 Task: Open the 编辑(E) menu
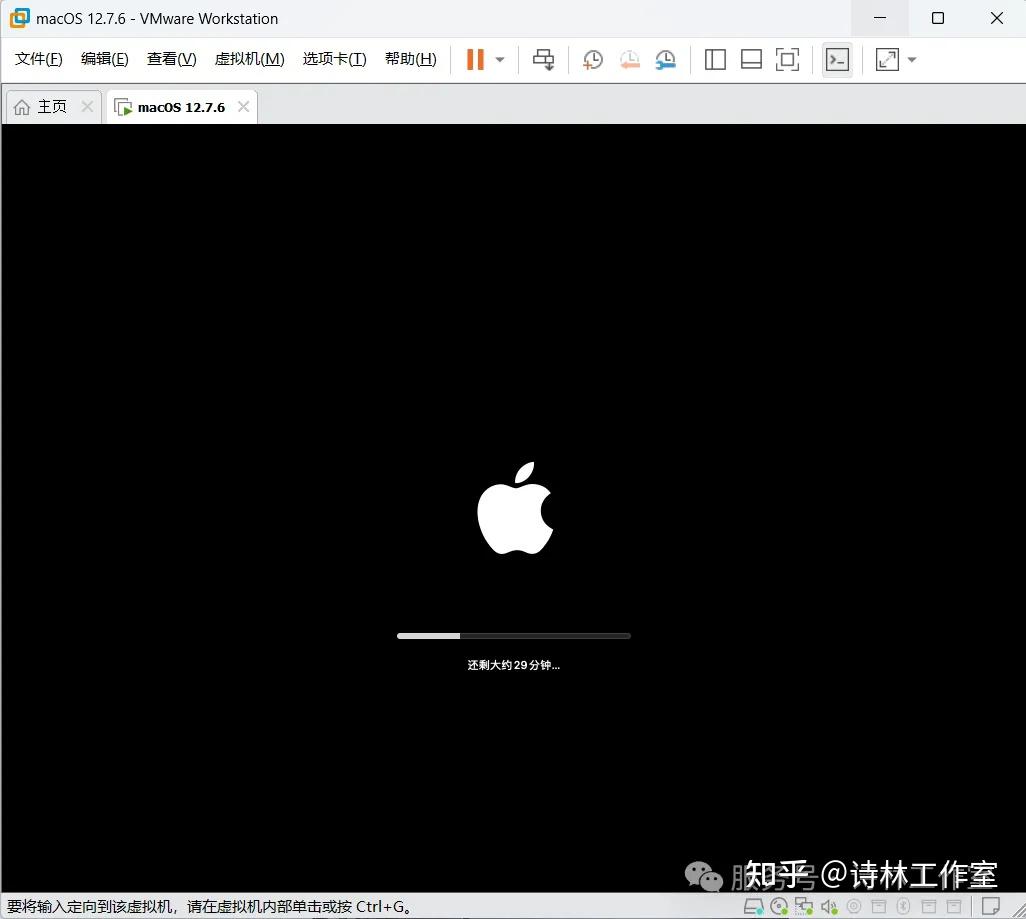pos(105,59)
